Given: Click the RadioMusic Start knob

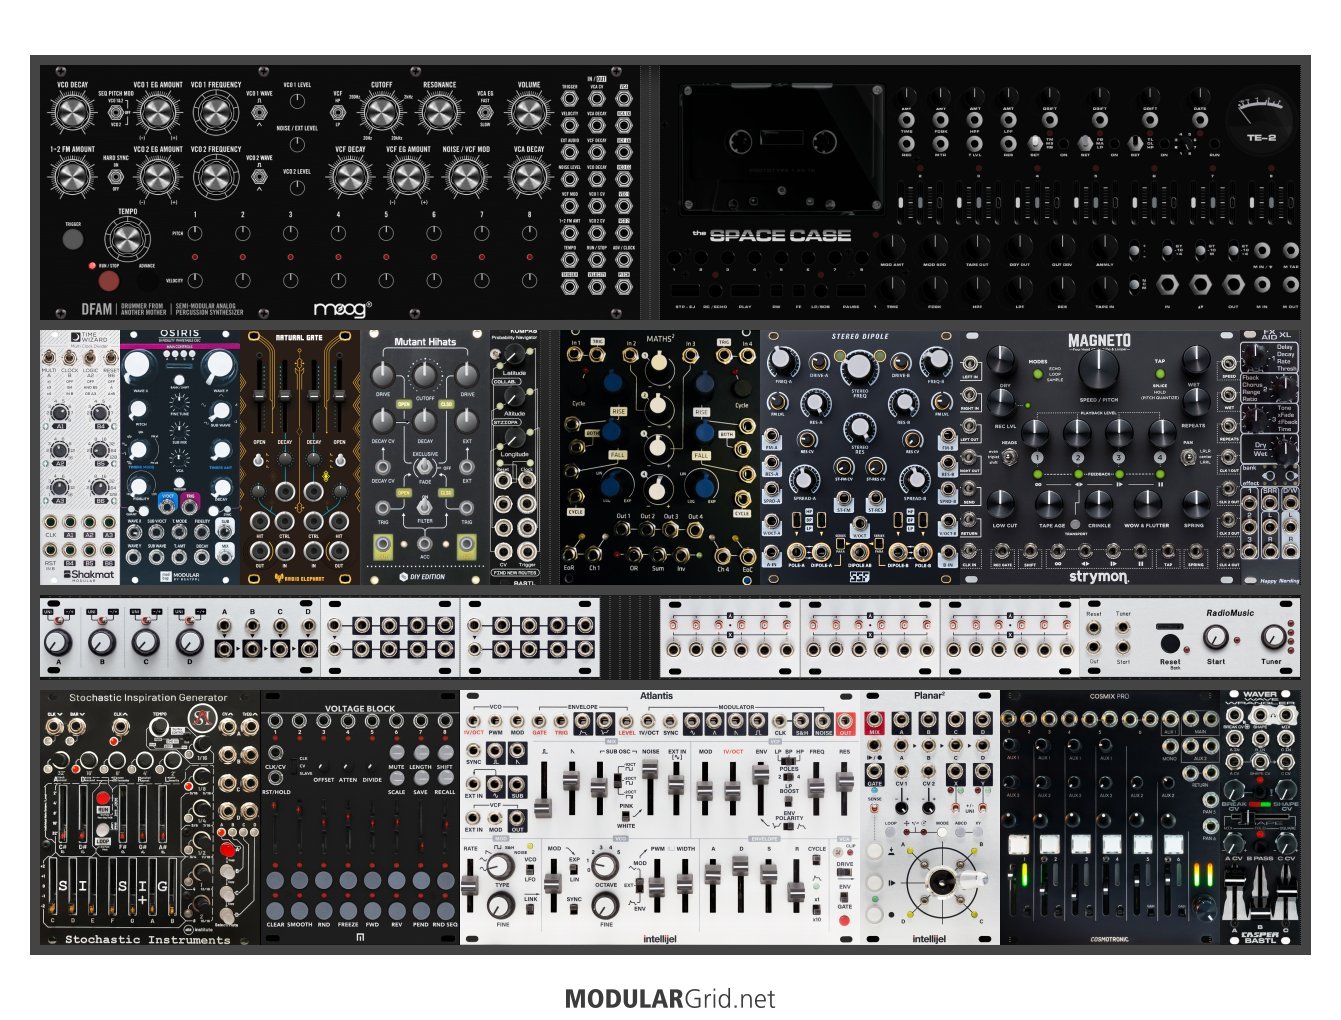Looking at the screenshot, I should [x=1215, y=636].
